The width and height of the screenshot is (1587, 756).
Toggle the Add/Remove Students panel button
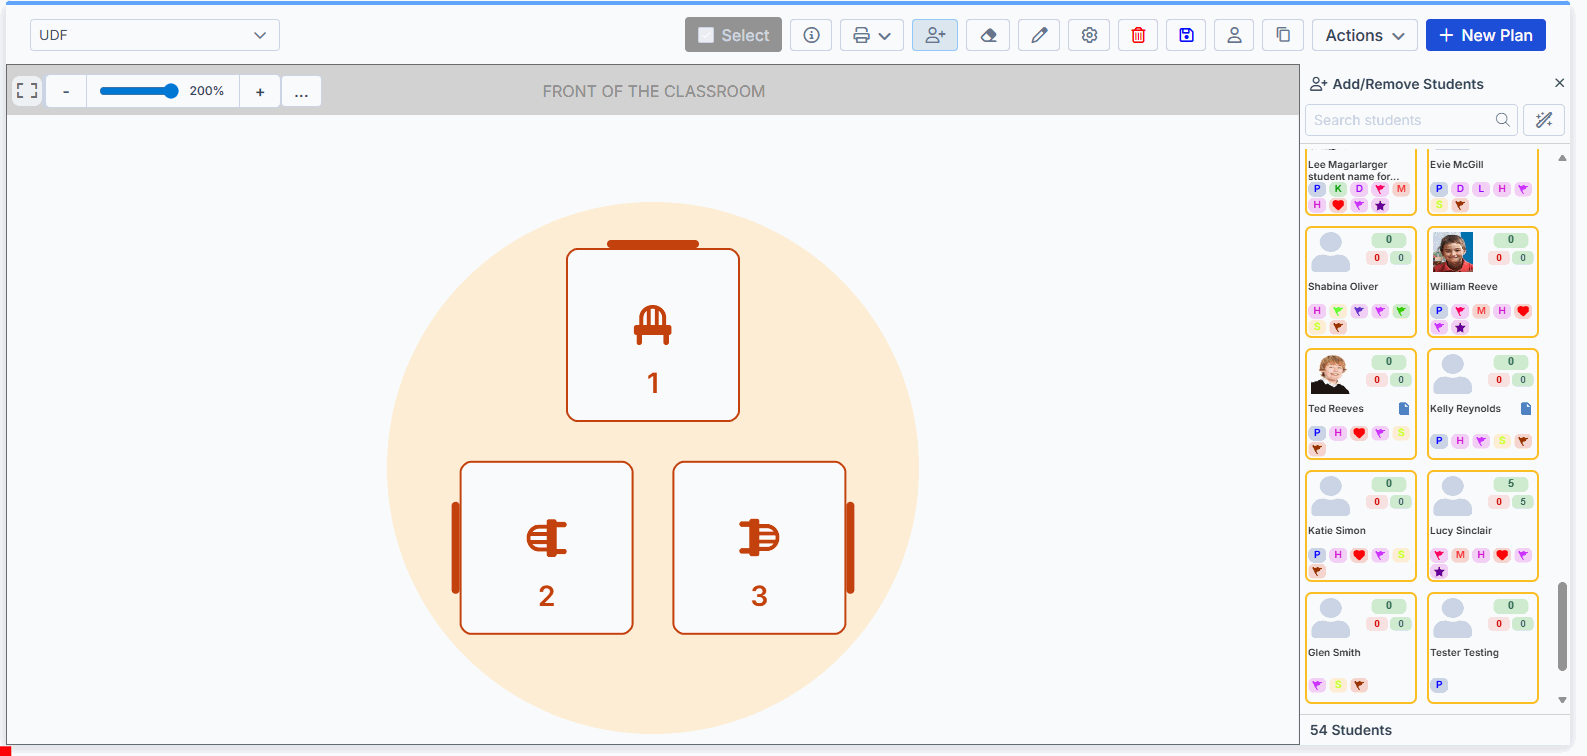click(935, 35)
